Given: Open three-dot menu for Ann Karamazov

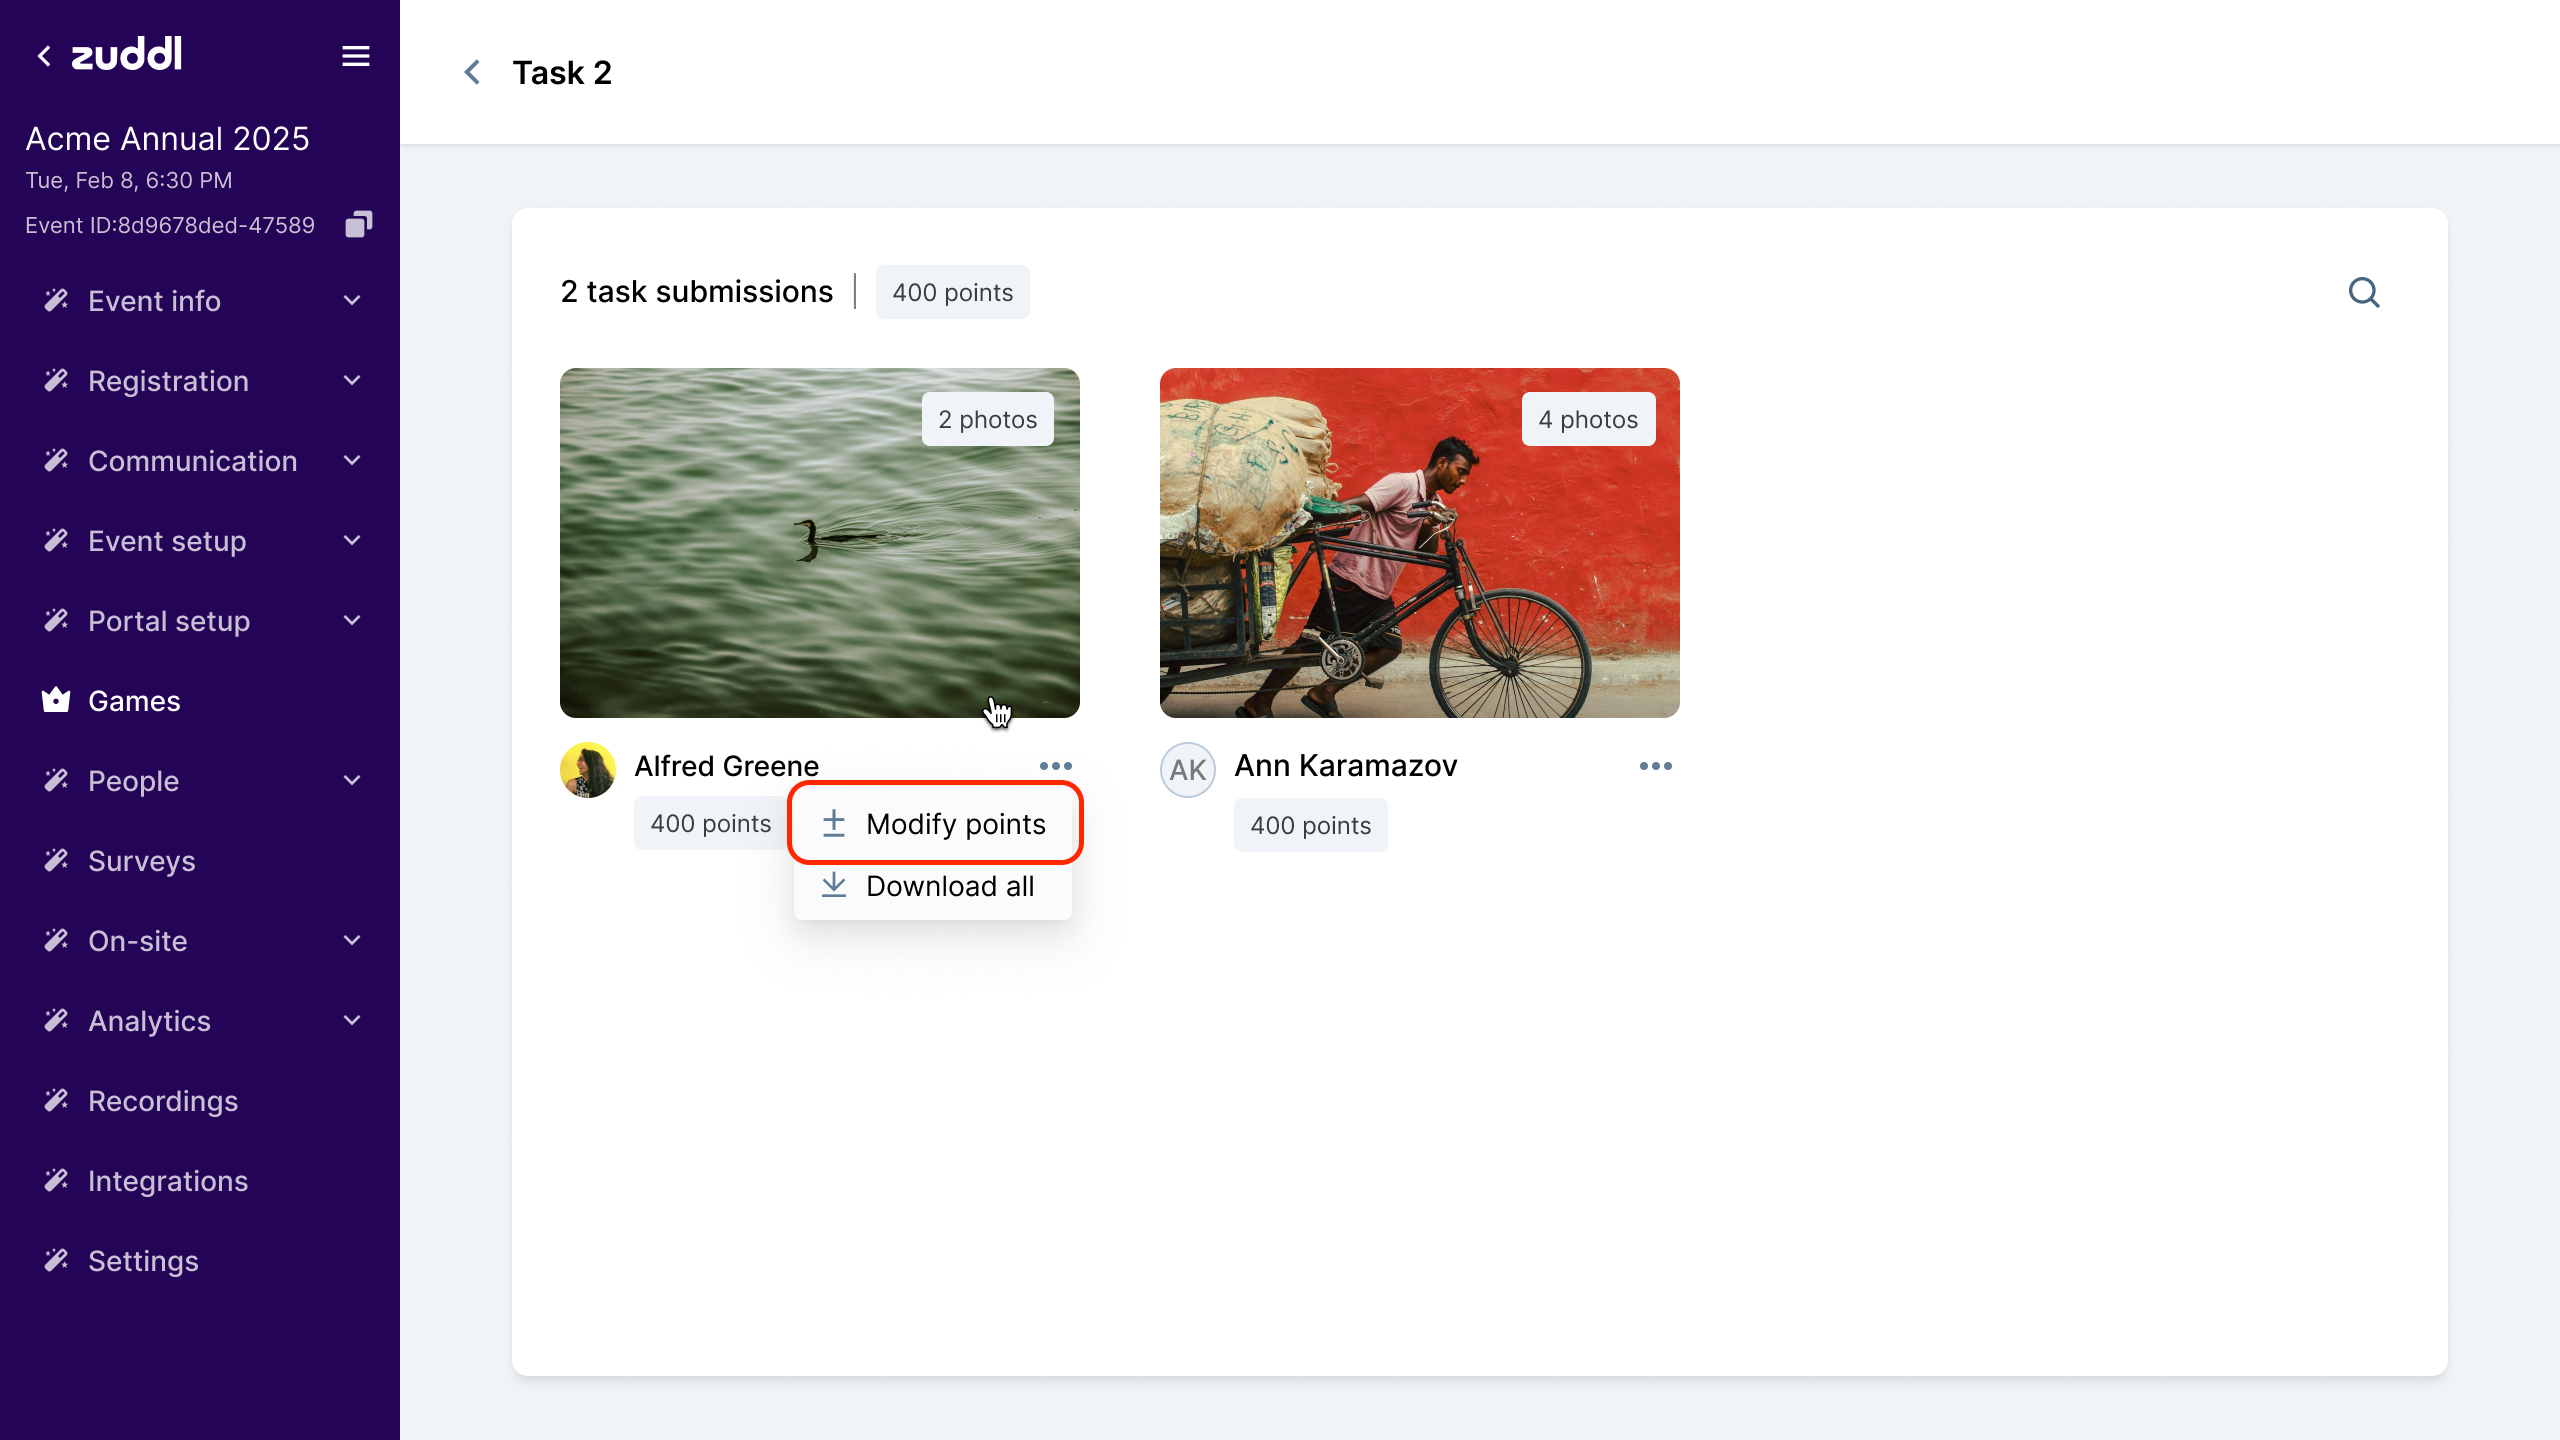Looking at the screenshot, I should point(1655,766).
